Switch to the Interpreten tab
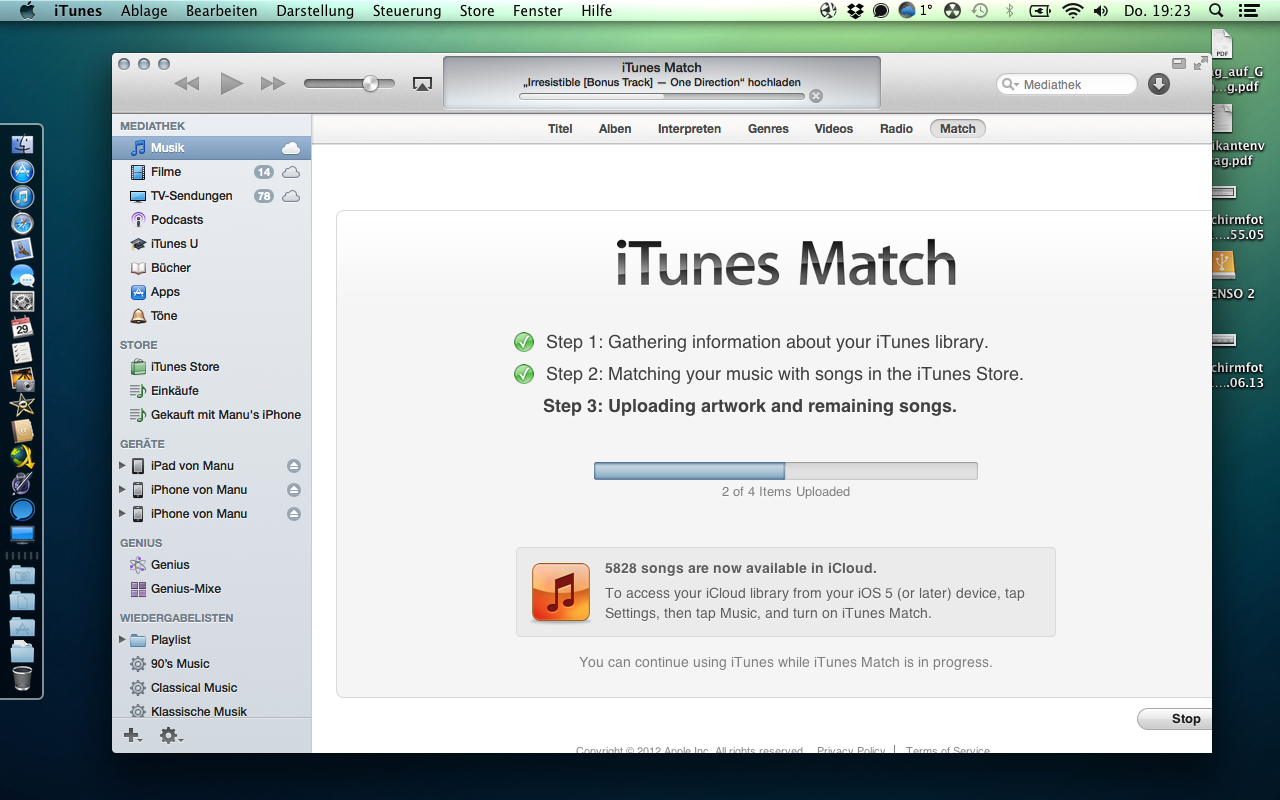1280x800 pixels. (x=689, y=129)
